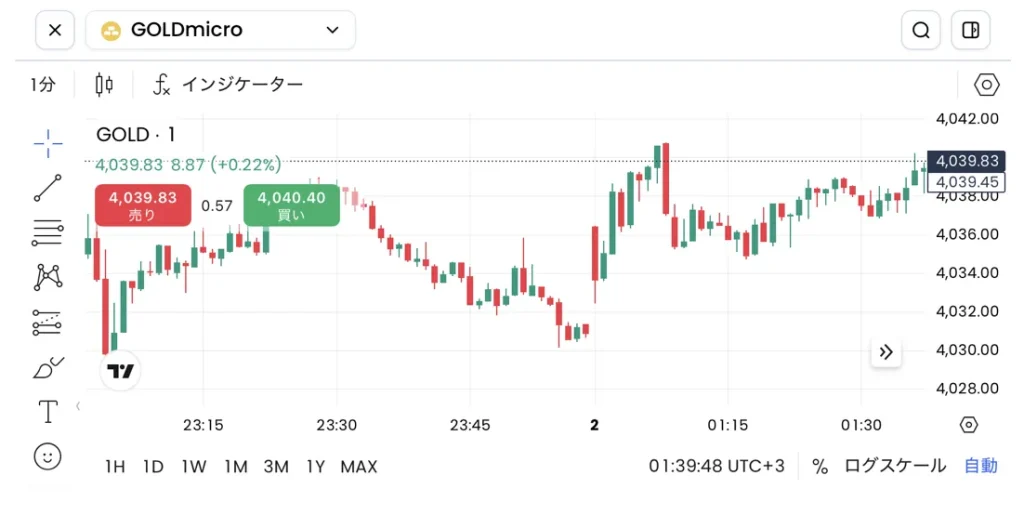This screenshot has height=515, width=1024.
Task: Switch to the 1D range tab
Action: (x=153, y=466)
